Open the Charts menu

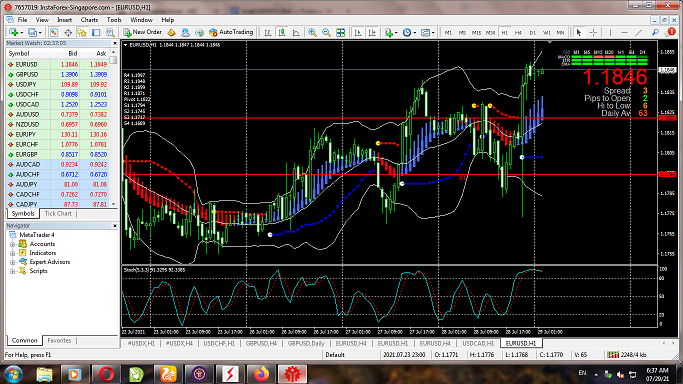[x=89, y=20]
